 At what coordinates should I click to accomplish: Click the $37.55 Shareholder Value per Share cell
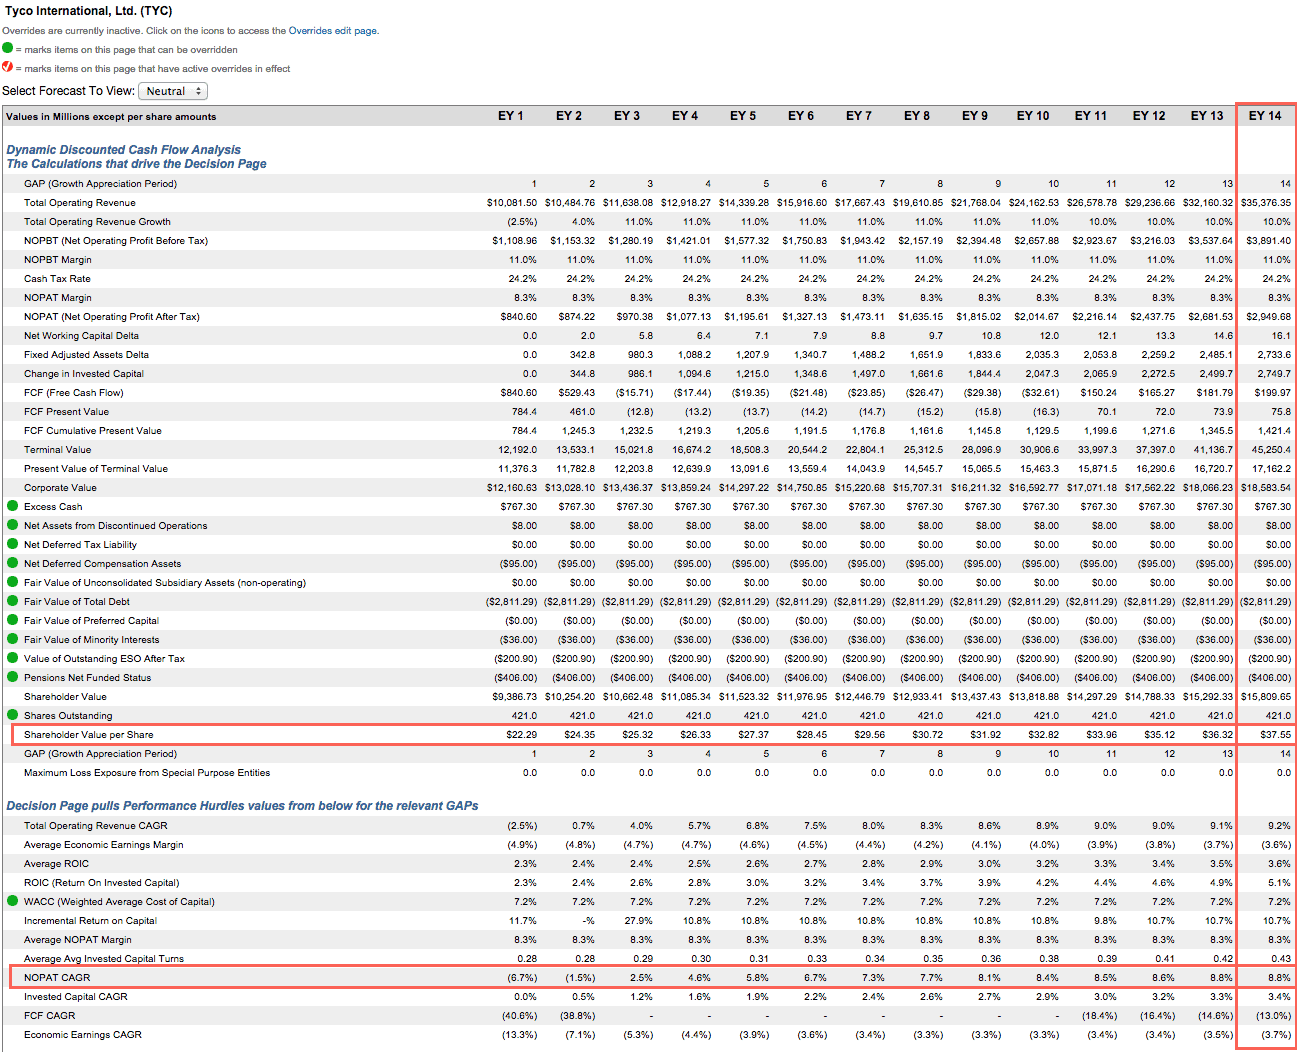(x=1275, y=735)
